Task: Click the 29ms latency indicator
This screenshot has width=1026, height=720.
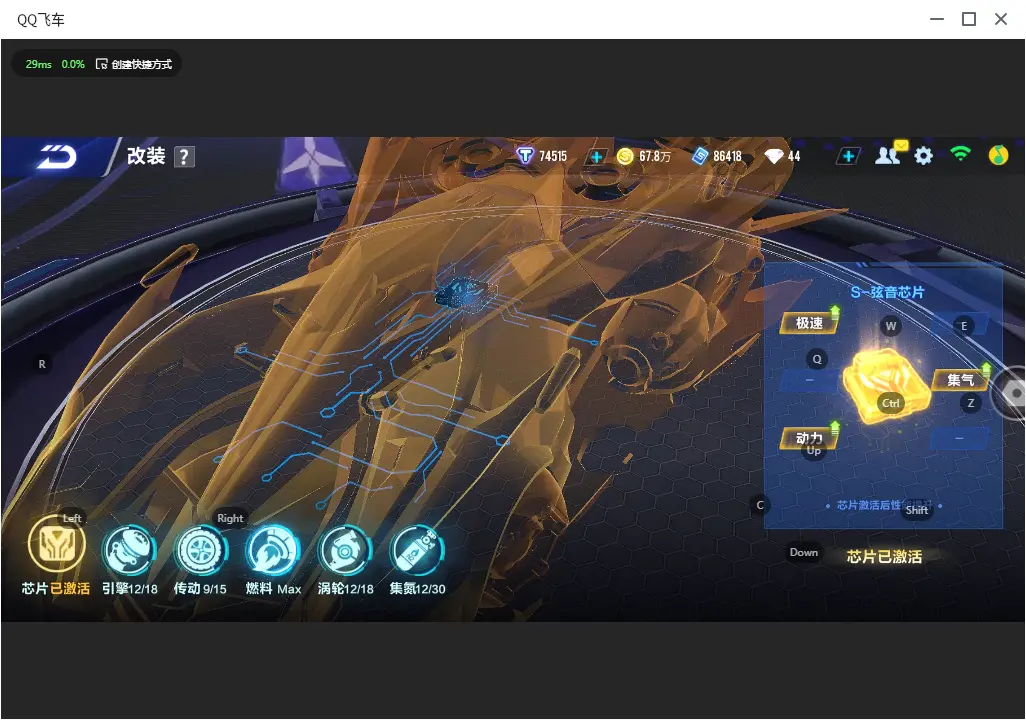Action: click(x=39, y=64)
